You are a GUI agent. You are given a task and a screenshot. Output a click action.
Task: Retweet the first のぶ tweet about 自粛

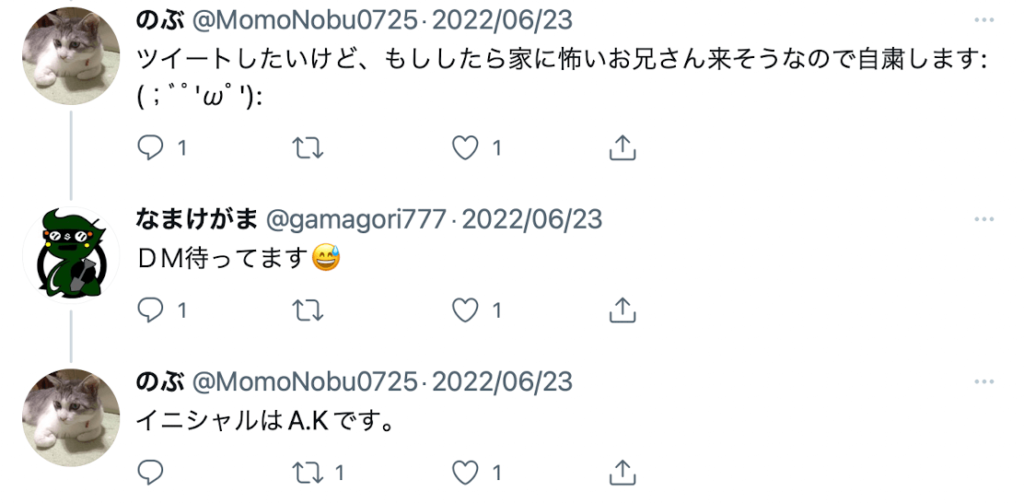click(307, 148)
